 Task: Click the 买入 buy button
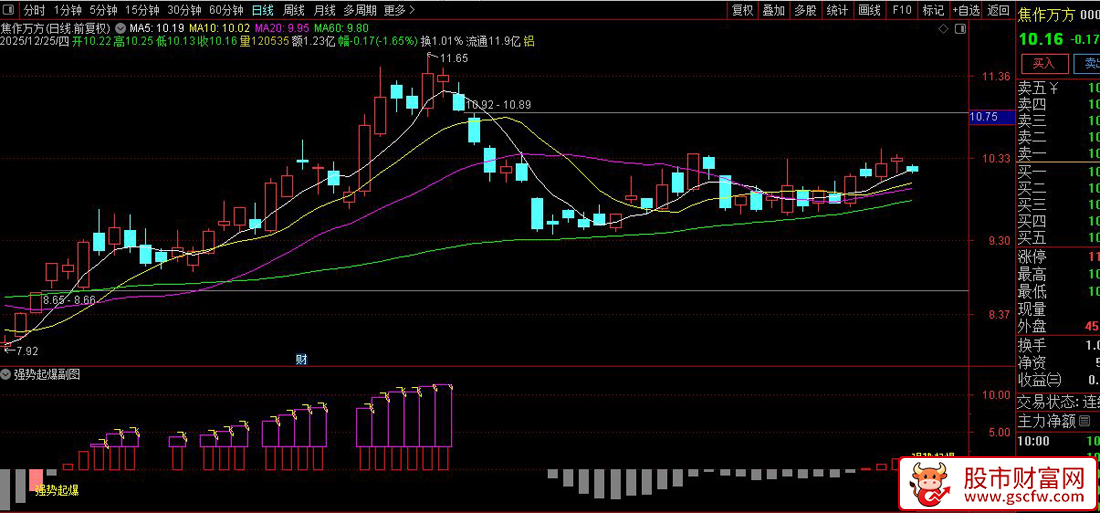pyautogui.click(x=1043, y=64)
